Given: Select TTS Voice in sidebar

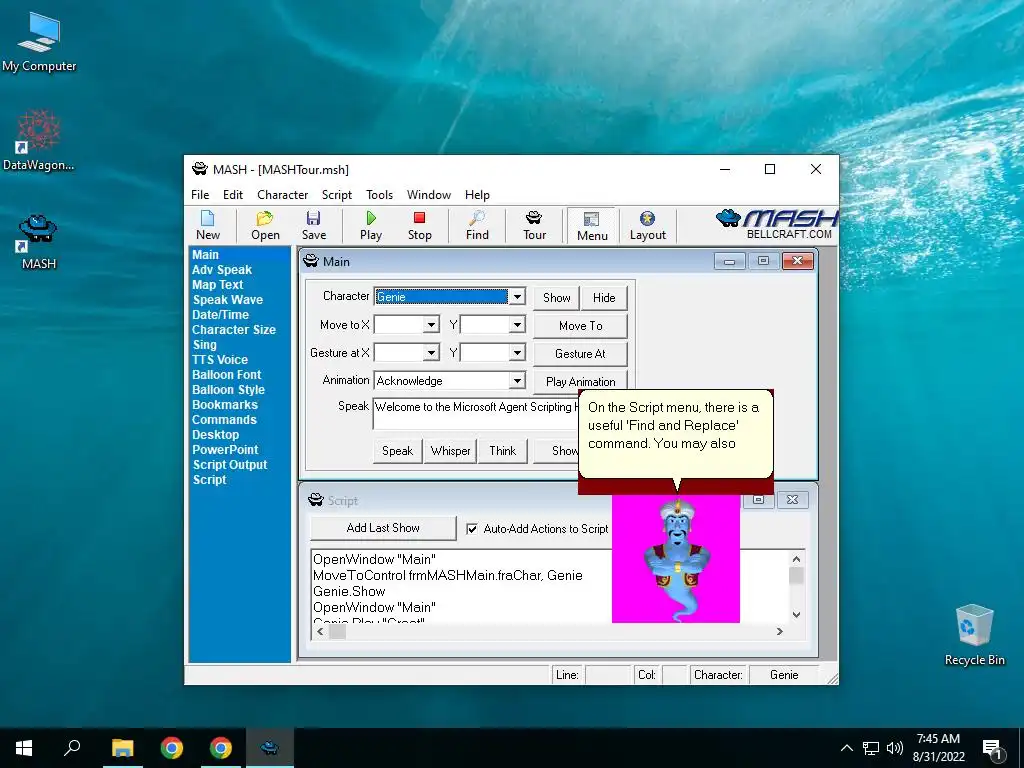Looking at the screenshot, I should click(x=219, y=360).
